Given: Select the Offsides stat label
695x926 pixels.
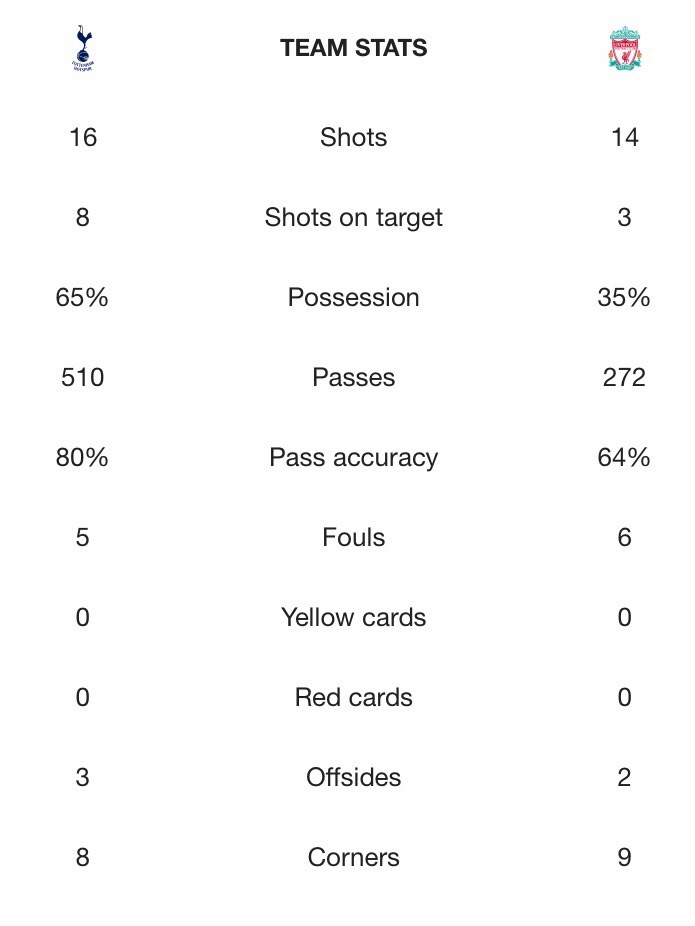Looking at the screenshot, I should [x=353, y=777].
